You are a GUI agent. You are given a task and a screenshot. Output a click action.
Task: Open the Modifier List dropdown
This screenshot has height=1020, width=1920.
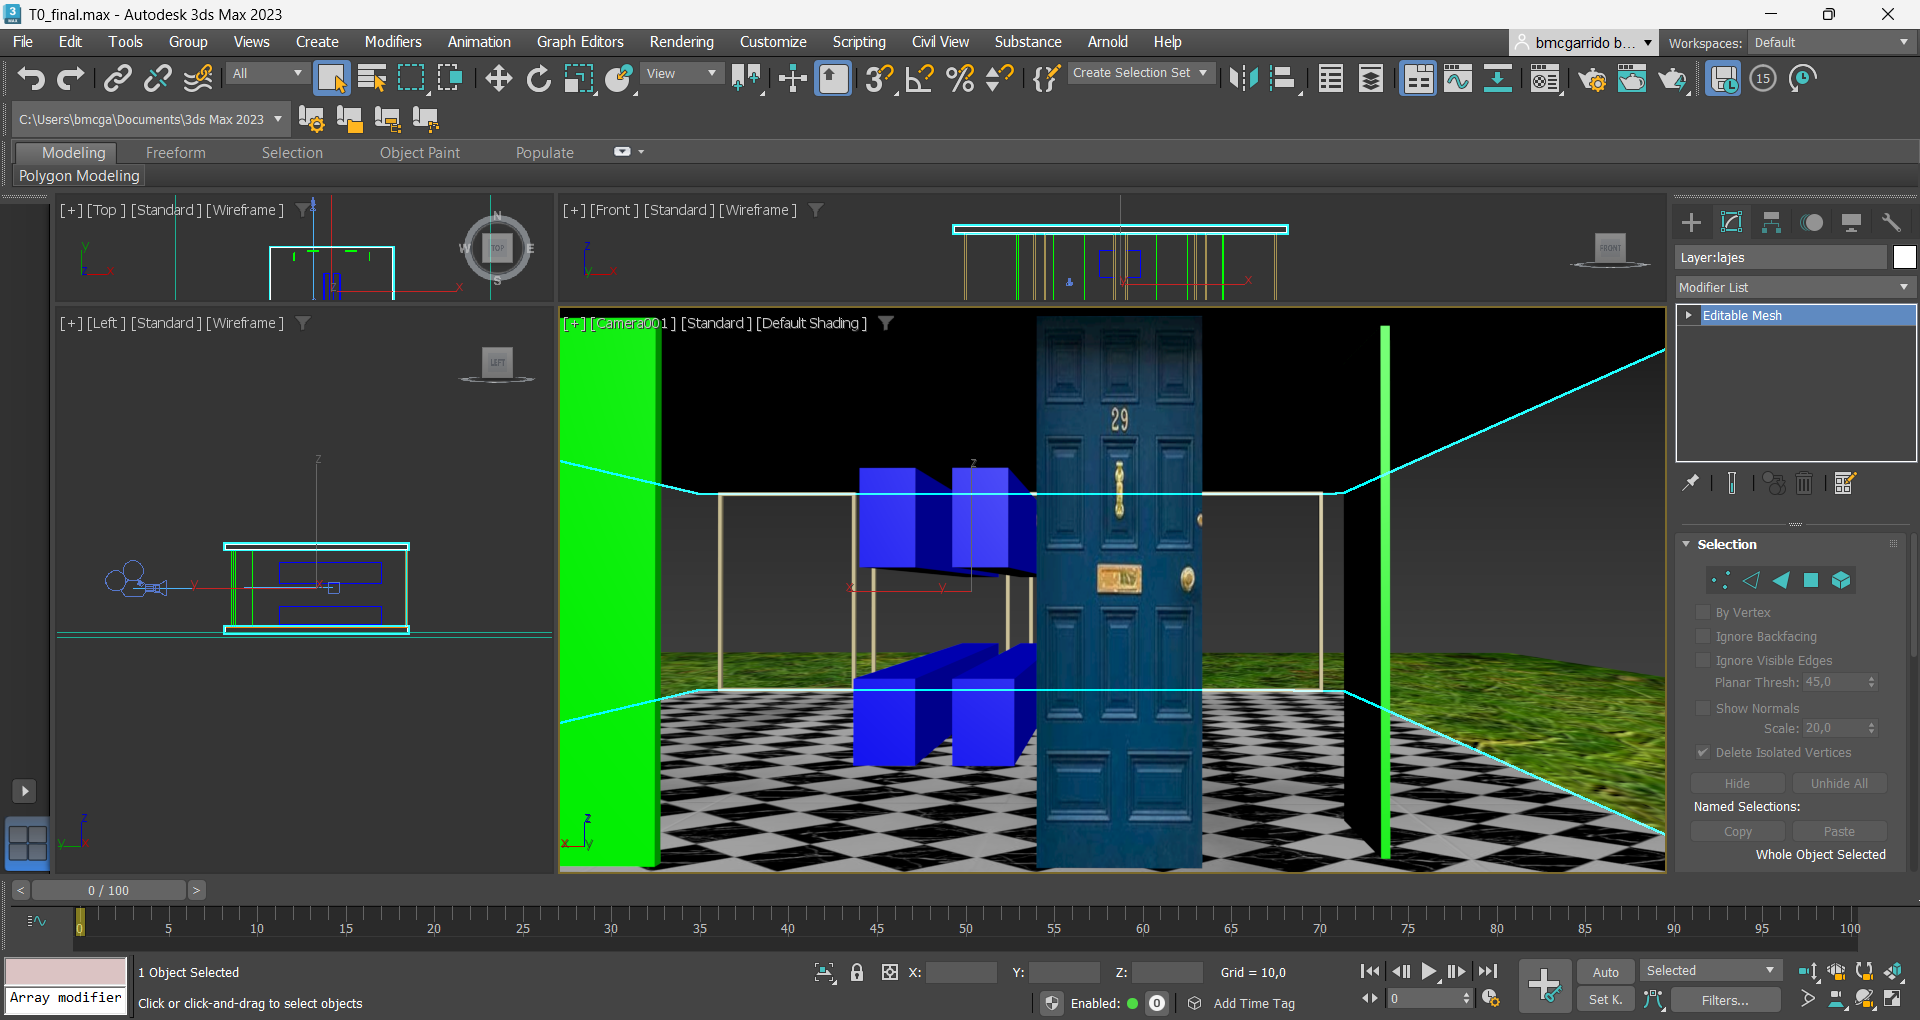click(x=1795, y=287)
